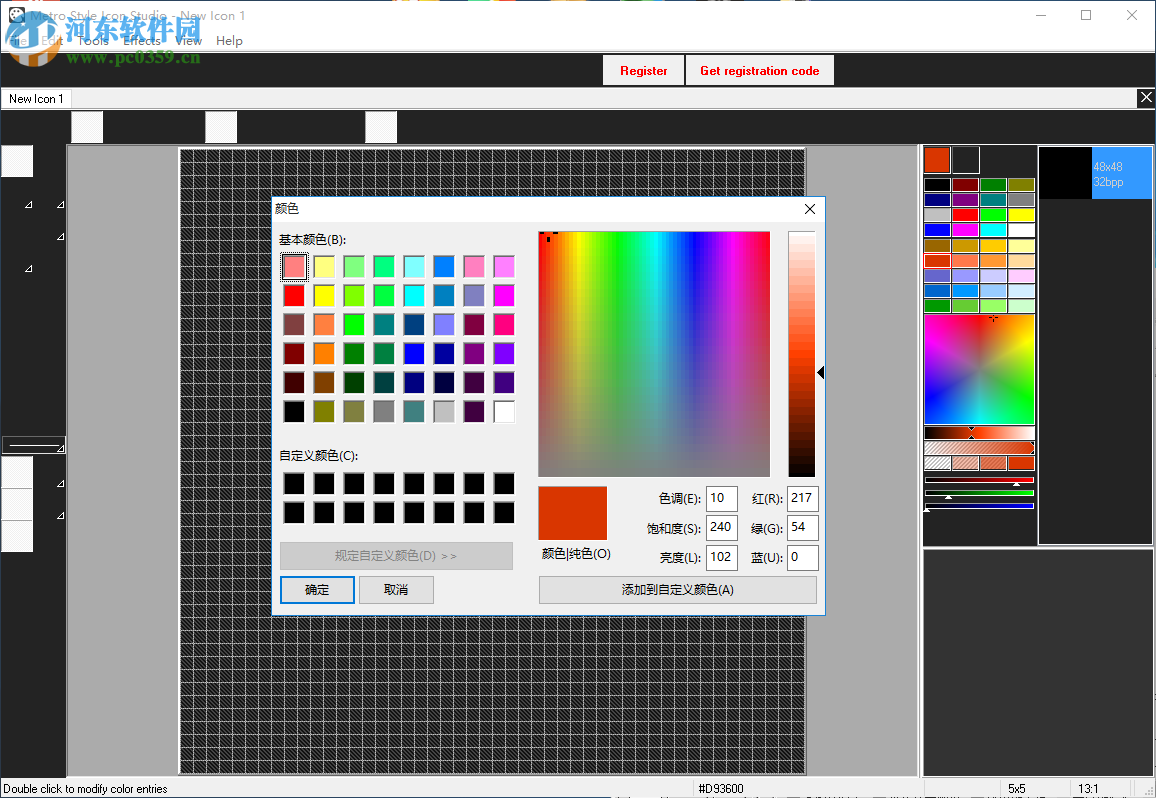
Task: Pick magenta in the right palette panel
Action: pyautogui.click(x=965, y=230)
